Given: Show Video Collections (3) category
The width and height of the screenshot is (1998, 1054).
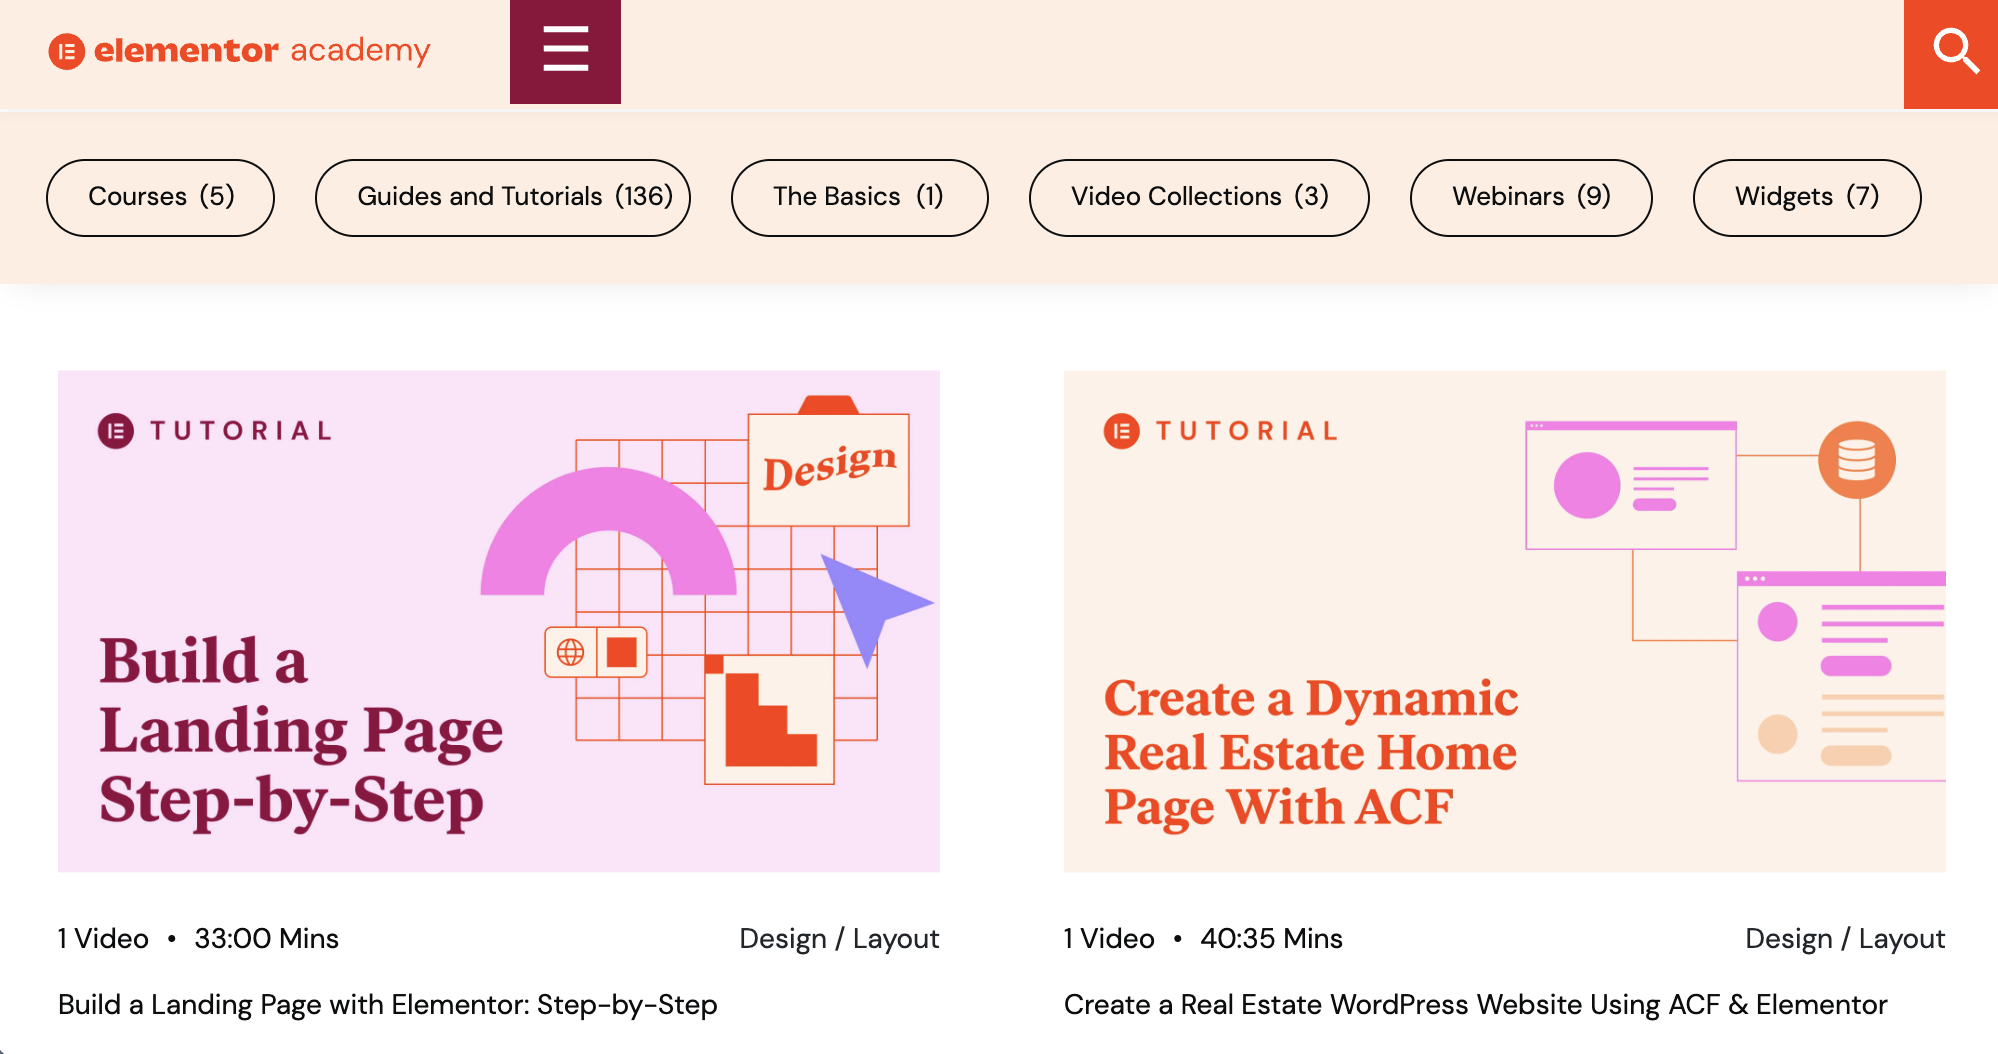Looking at the screenshot, I should (1198, 197).
